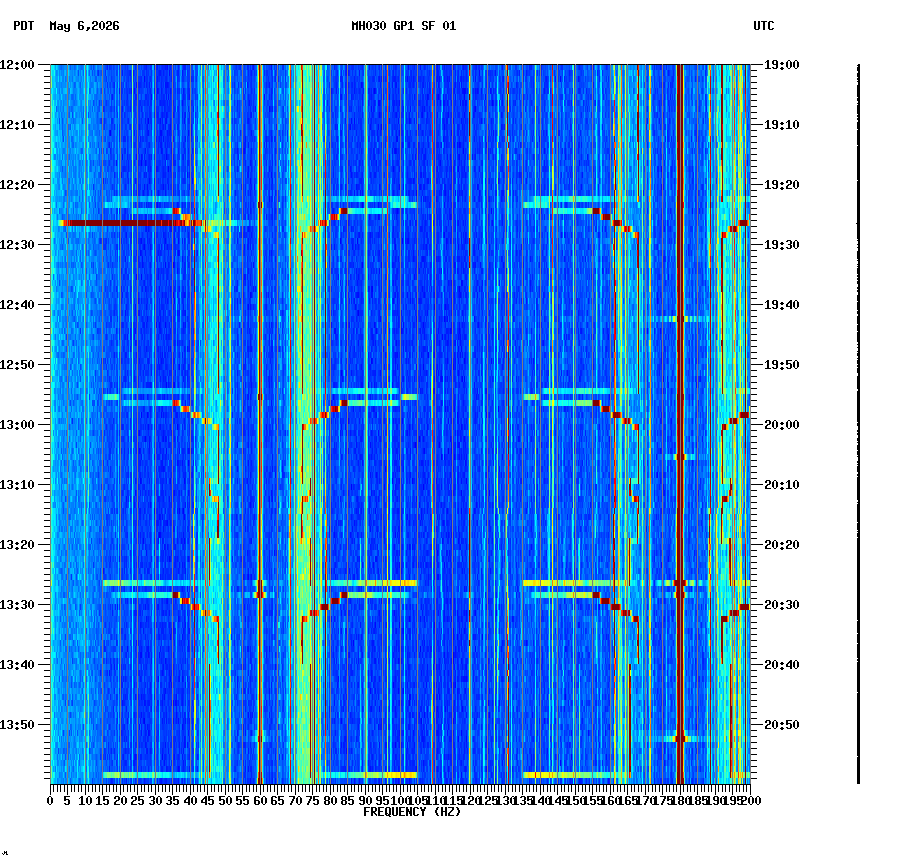Click the 20:00 UTC time label
Image resolution: width=902 pixels, height=864 pixels.
[782, 425]
